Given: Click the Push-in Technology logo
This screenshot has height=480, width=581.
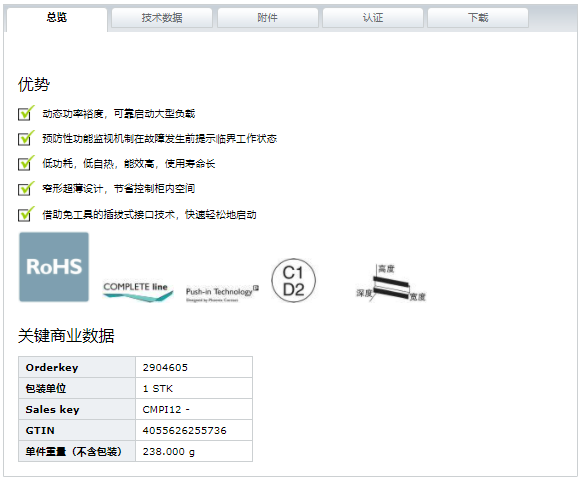Looking at the screenshot, I should pyautogui.click(x=222, y=294).
